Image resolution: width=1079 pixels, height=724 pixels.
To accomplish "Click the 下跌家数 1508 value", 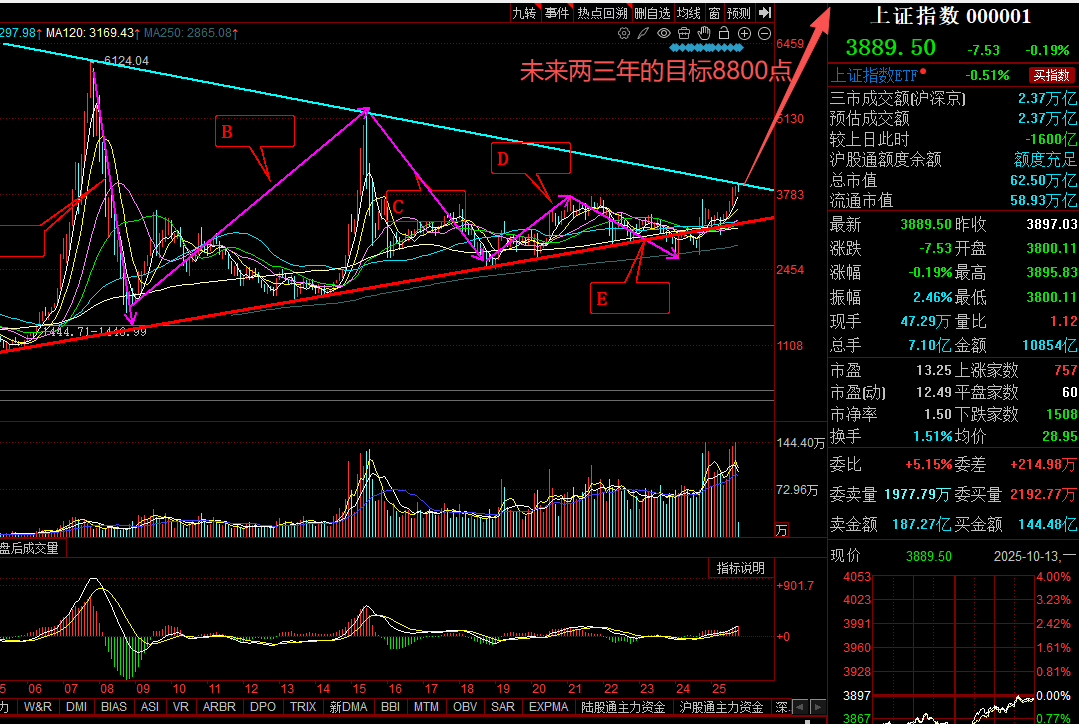I will pos(1062,414).
